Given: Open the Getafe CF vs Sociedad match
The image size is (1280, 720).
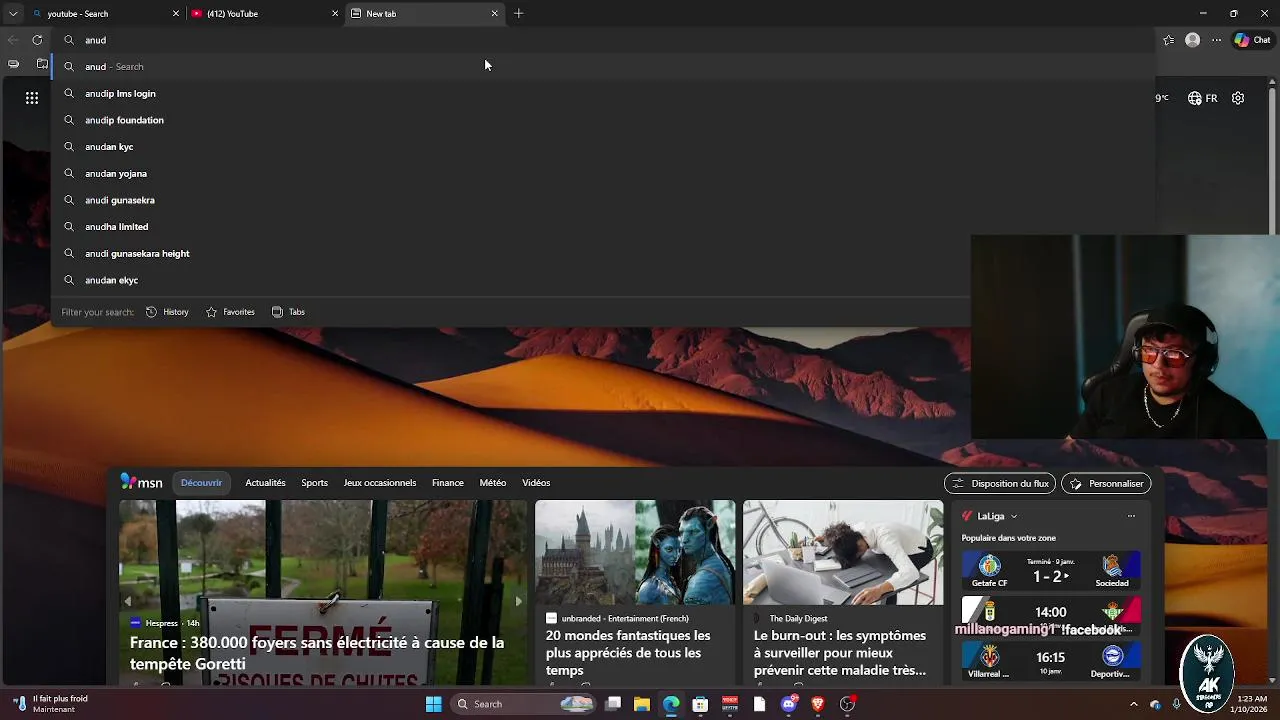Looking at the screenshot, I should click(x=1050, y=570).
